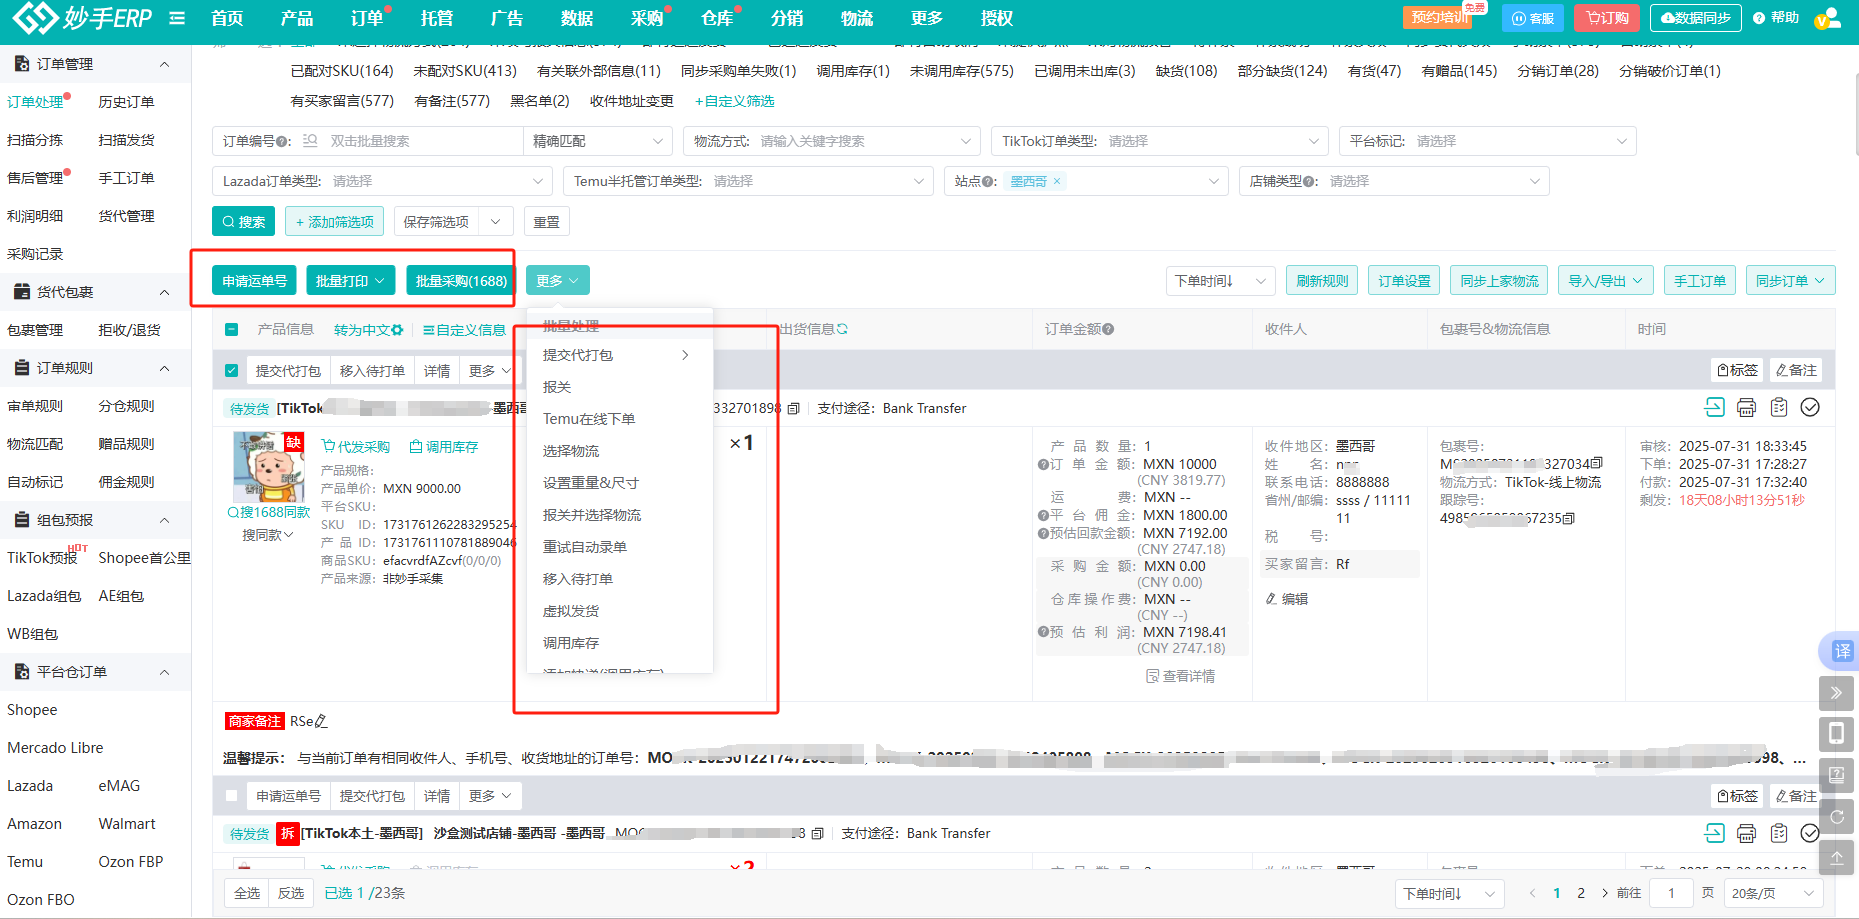1859x919 pixels.
Task: Click the 查看详情 link
Action: (1181, 676)
